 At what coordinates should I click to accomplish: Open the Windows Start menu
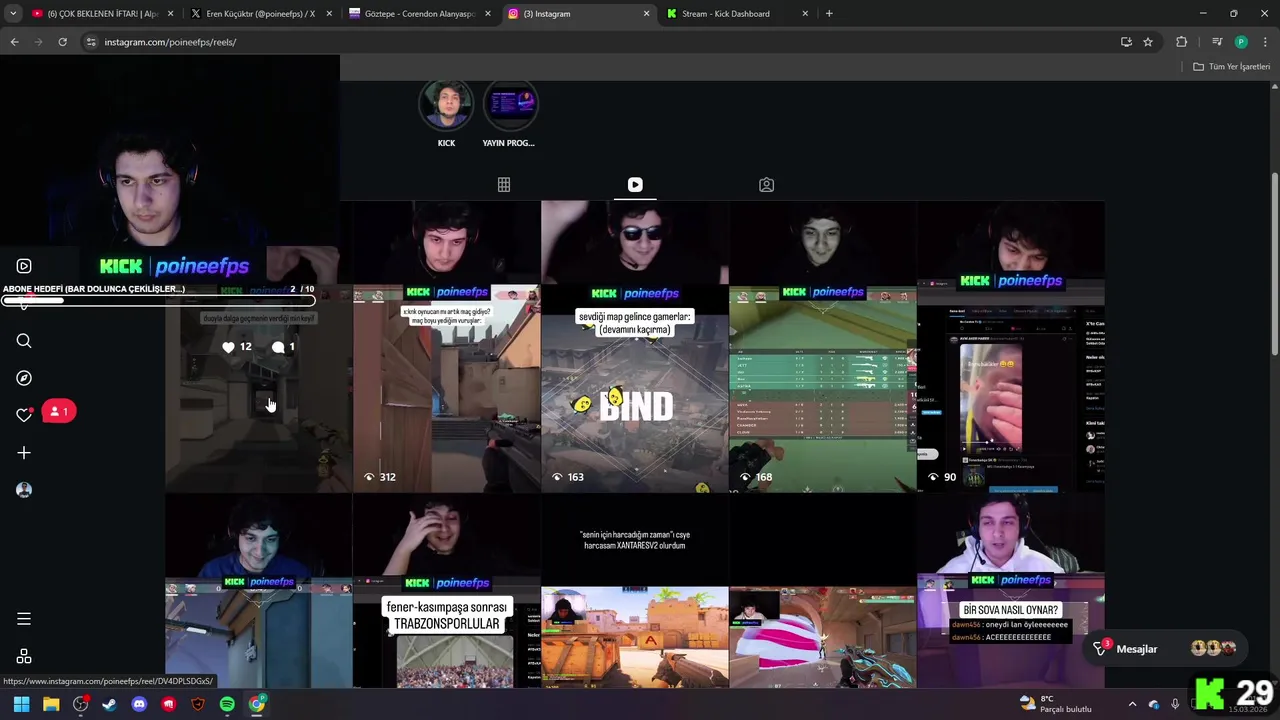pyautogui.click(x=21, y=704)
